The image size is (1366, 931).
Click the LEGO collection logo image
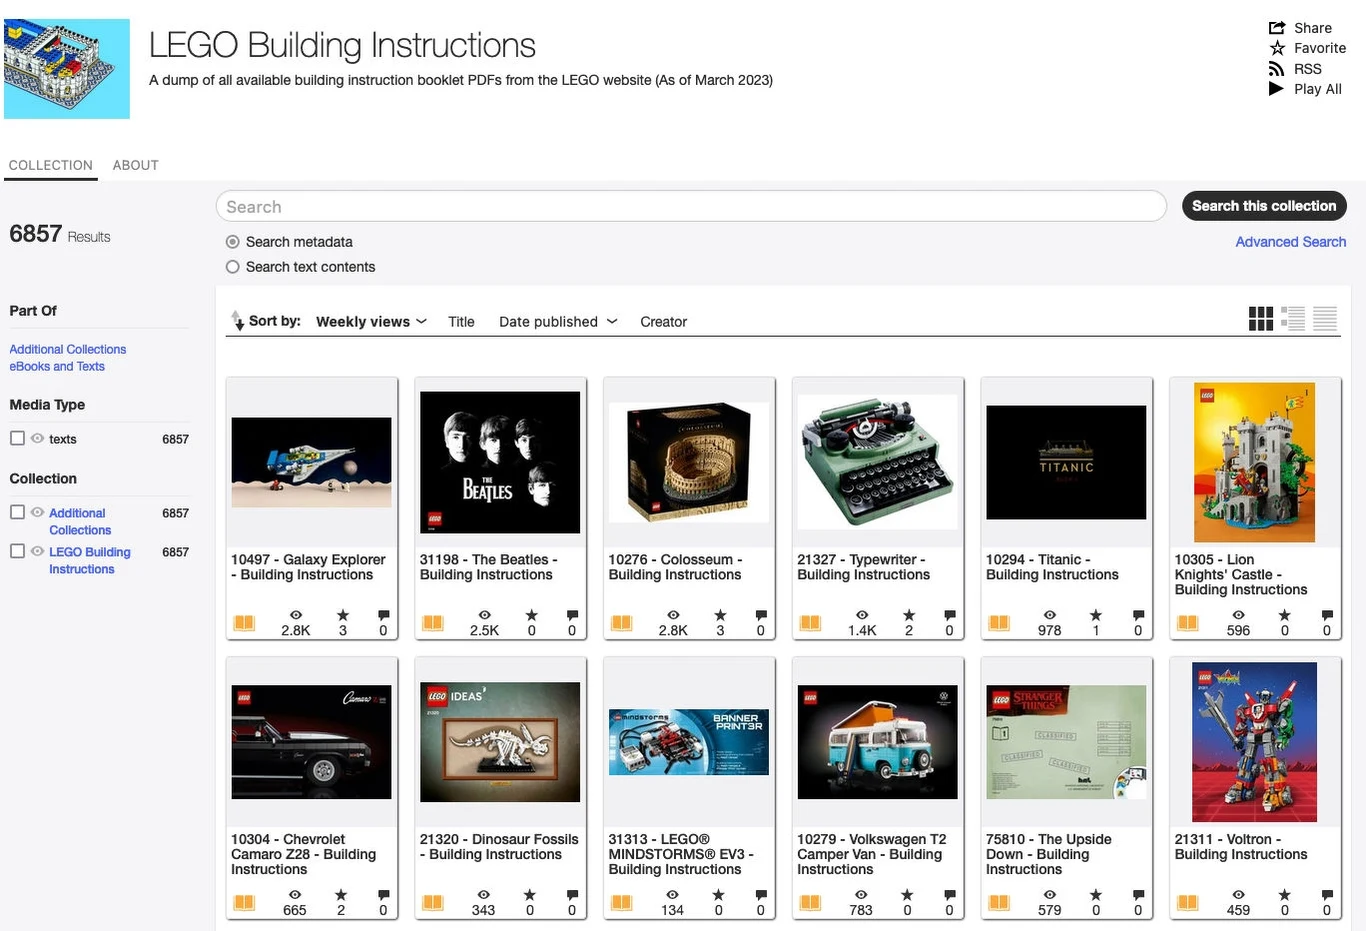(x=67, y=69)
